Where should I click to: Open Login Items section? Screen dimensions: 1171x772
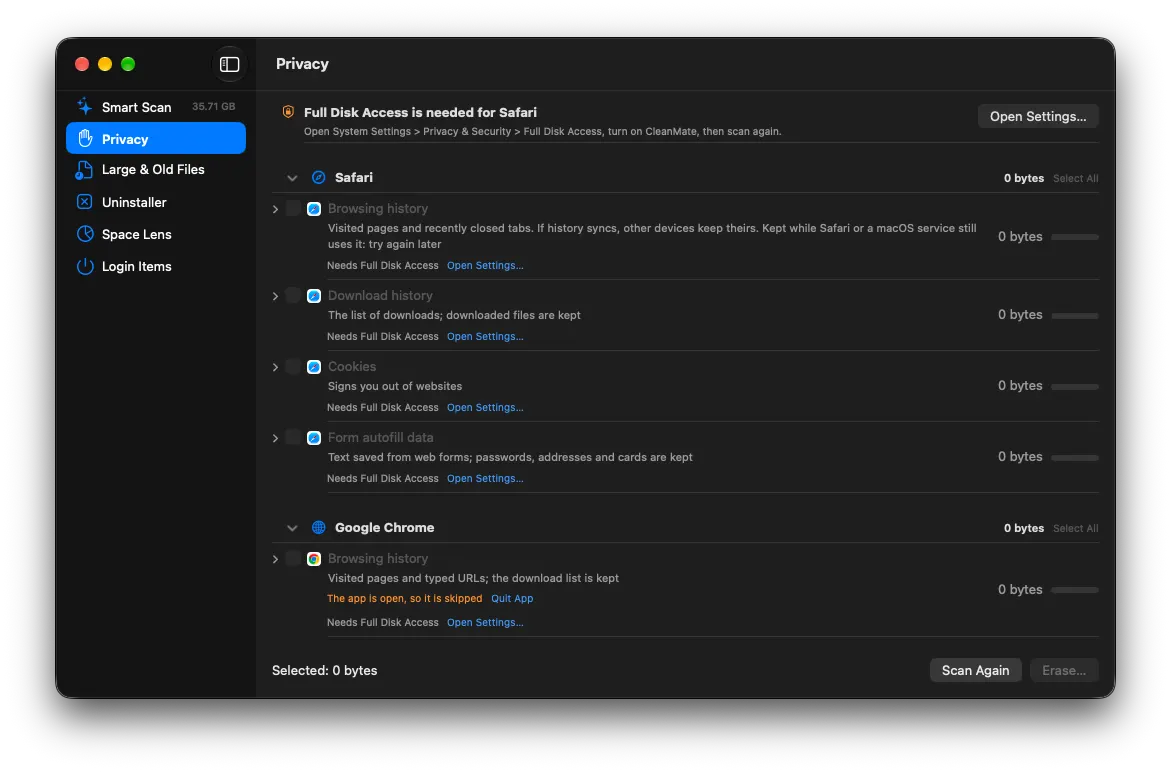(x=155, y=266)
